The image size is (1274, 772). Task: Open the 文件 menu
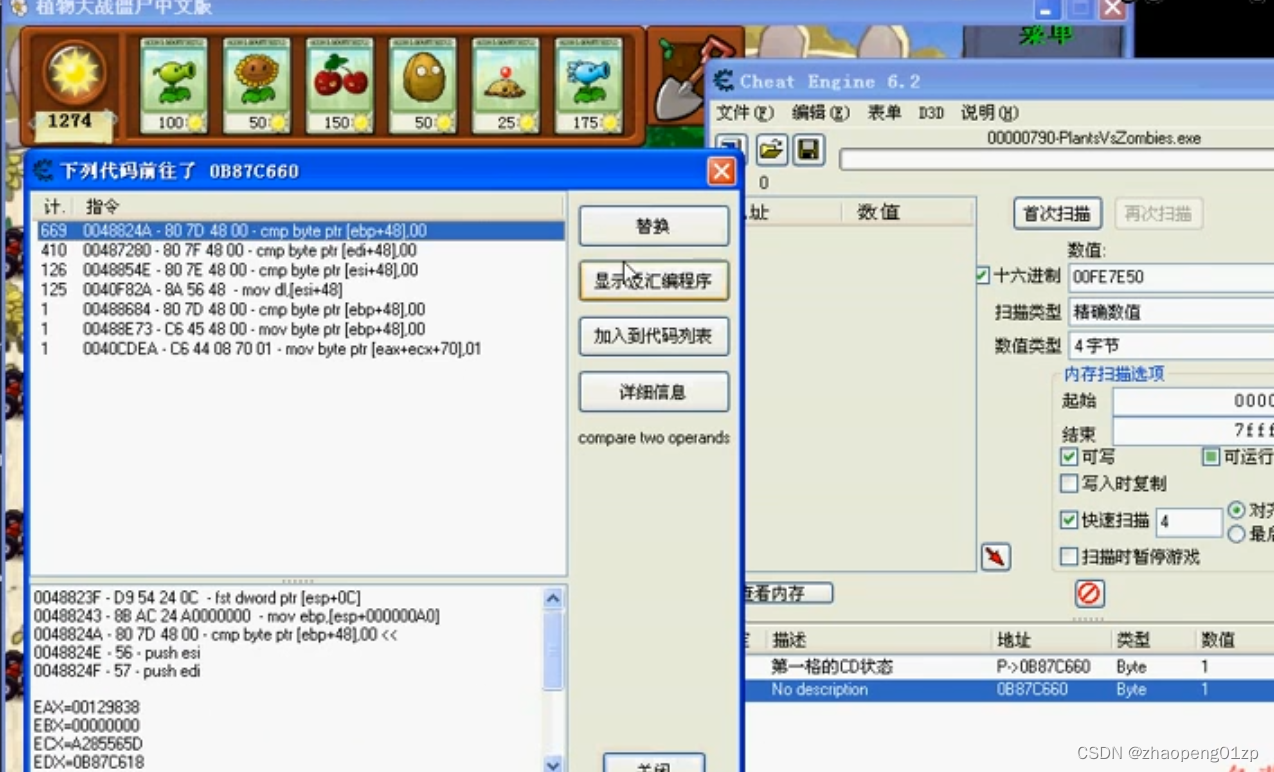(x=745, y=113)
